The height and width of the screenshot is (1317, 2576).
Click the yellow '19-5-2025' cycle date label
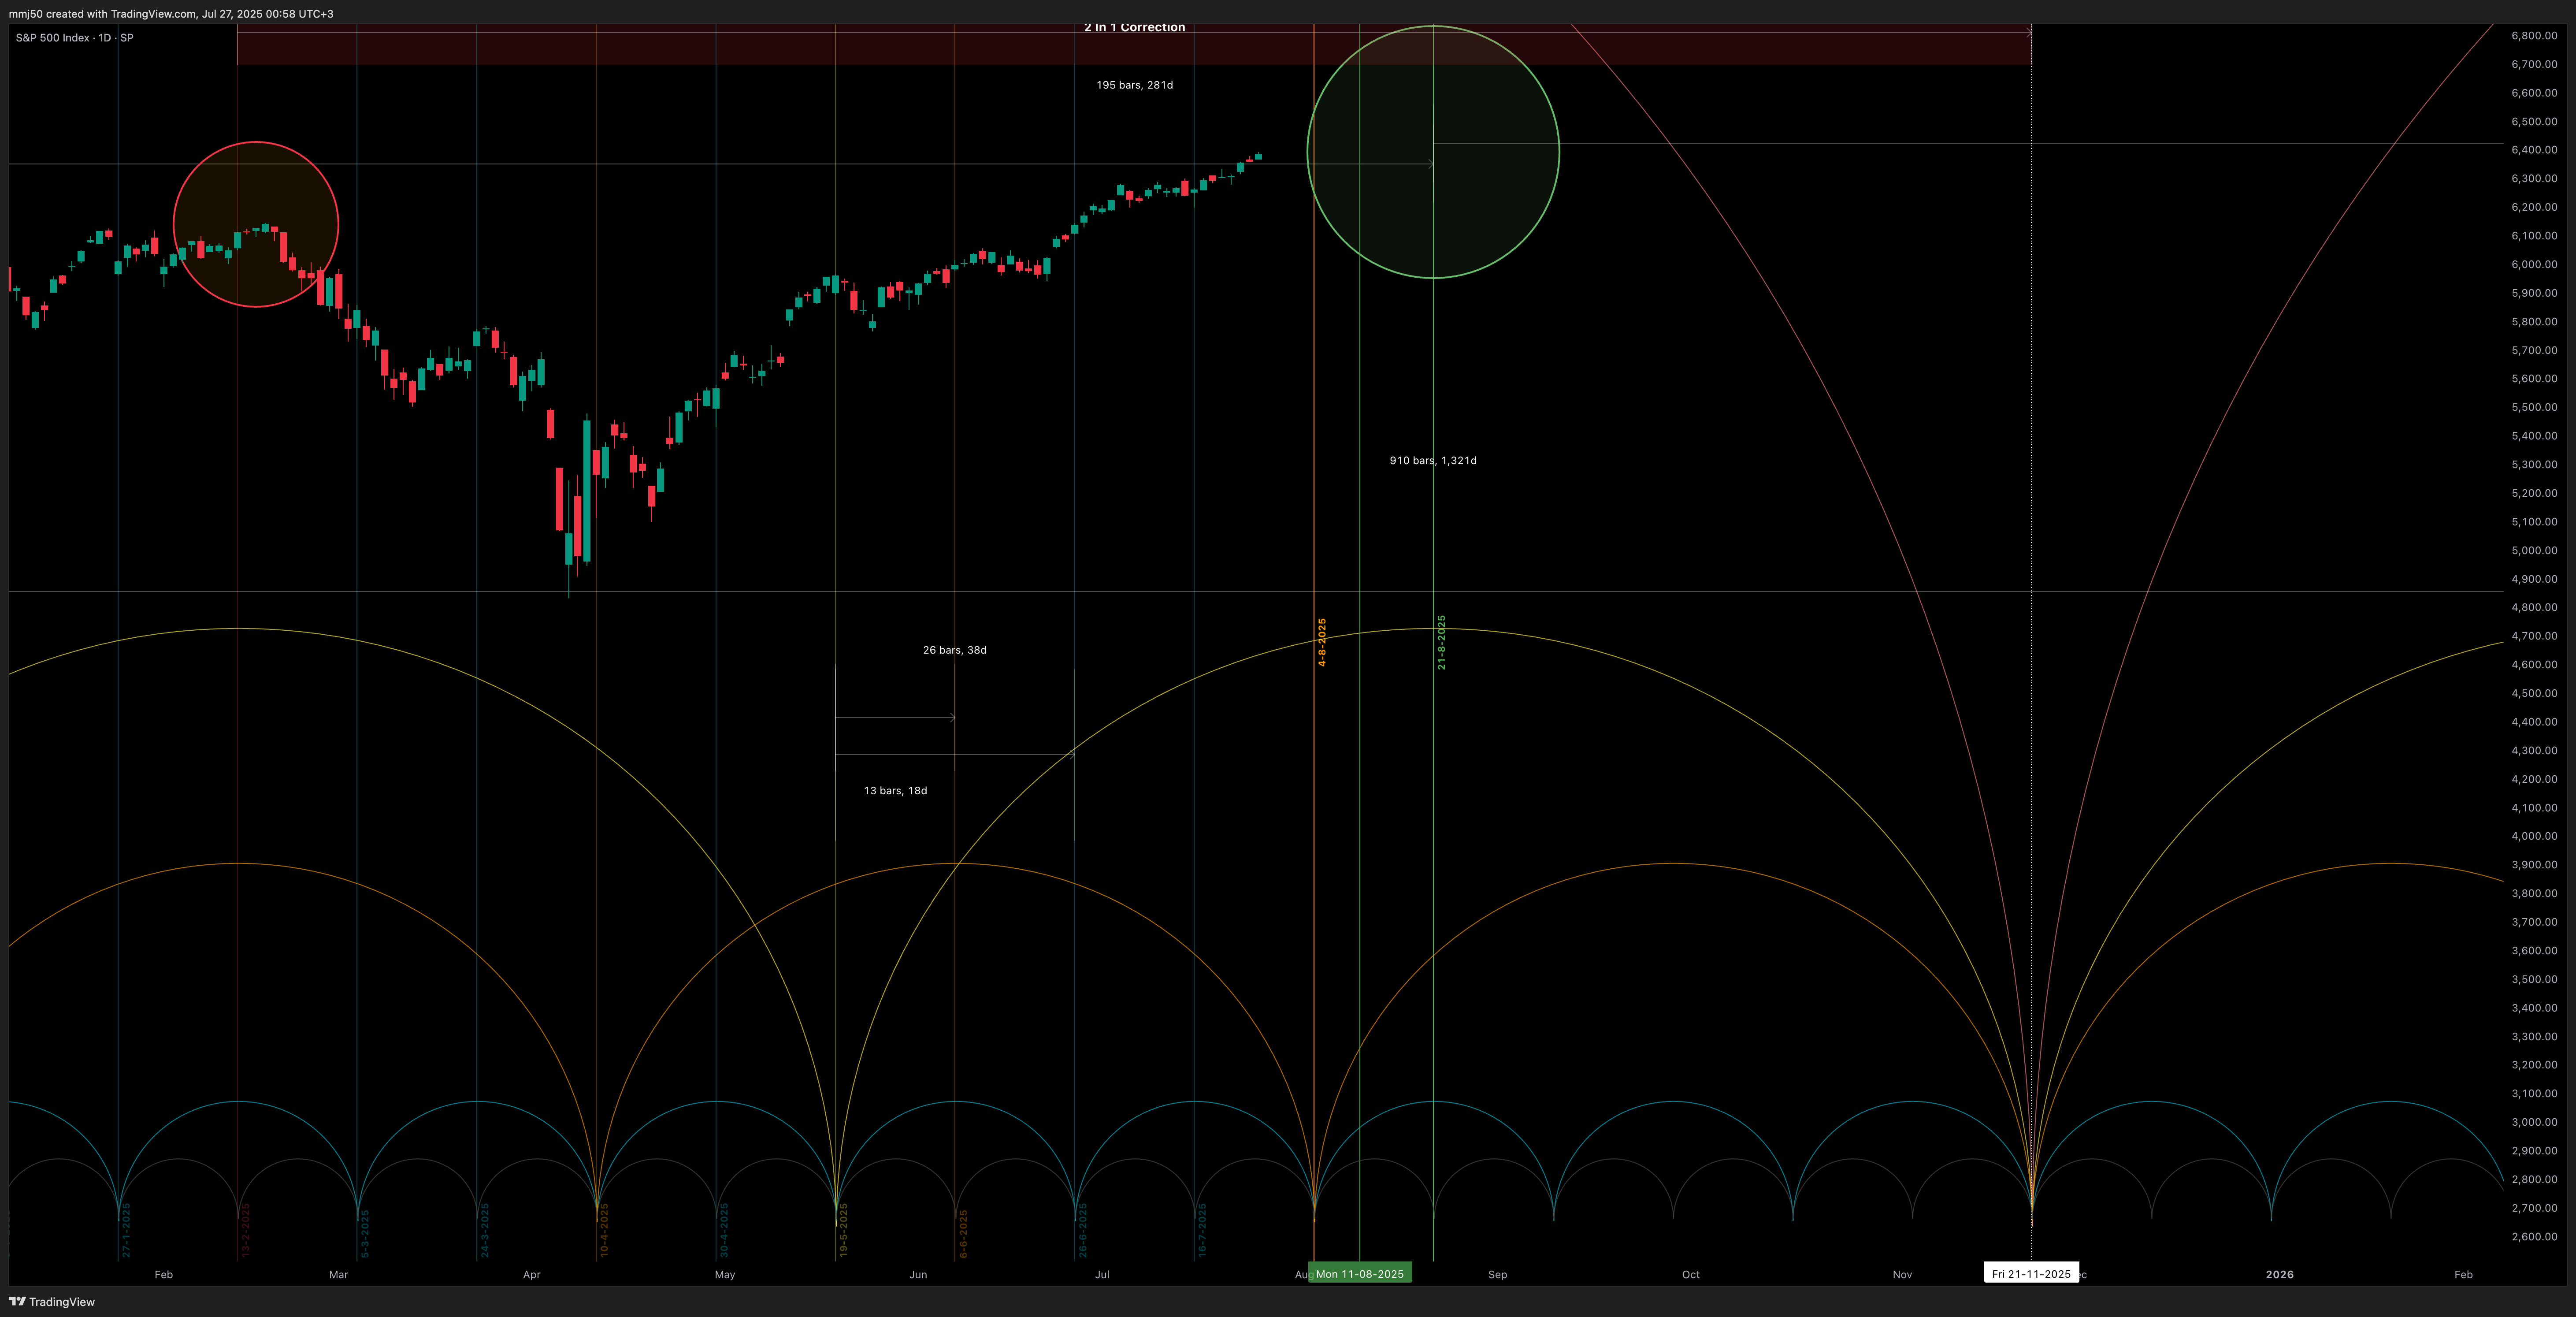pyautogui.click(x=843, y=1230)
